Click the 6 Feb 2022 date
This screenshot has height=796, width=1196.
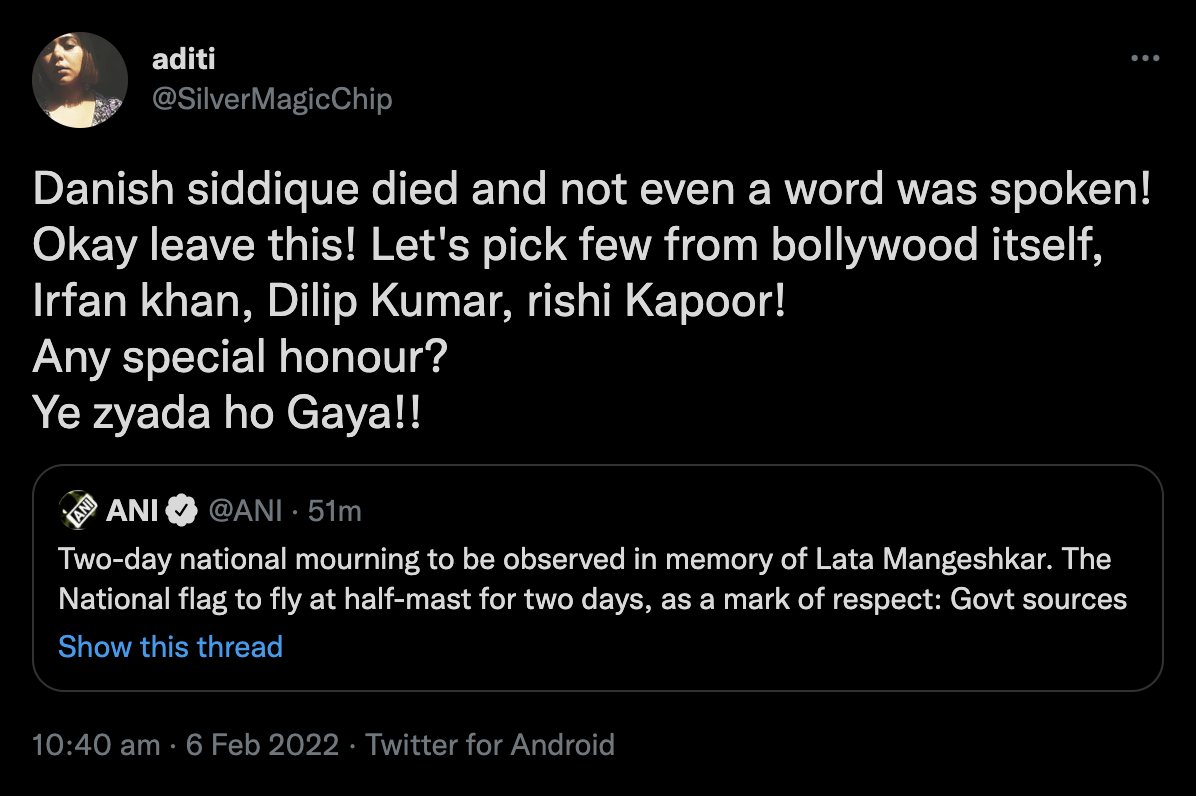coord(262,745)
